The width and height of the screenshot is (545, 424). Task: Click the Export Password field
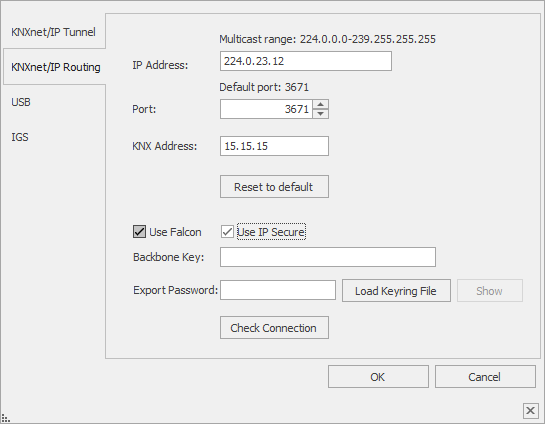(278, 290)
